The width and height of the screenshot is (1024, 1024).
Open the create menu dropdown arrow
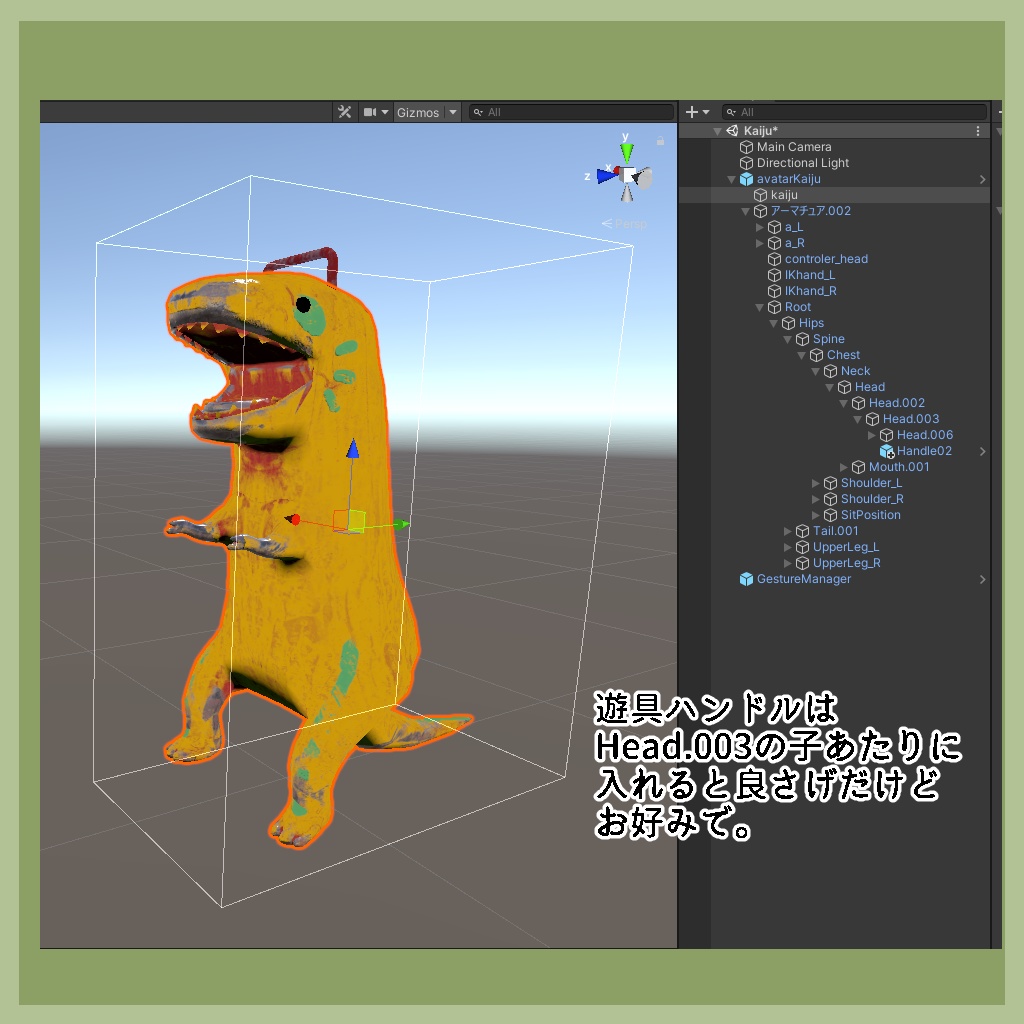(706, 112)
